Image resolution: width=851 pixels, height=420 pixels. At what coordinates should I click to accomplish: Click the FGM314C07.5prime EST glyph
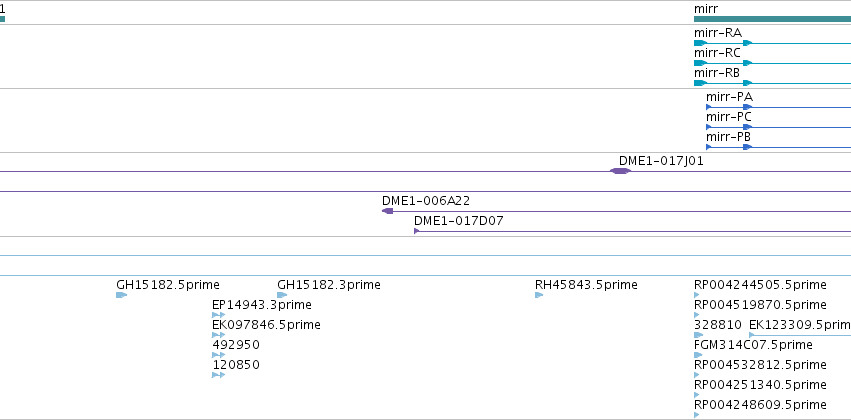698,355
